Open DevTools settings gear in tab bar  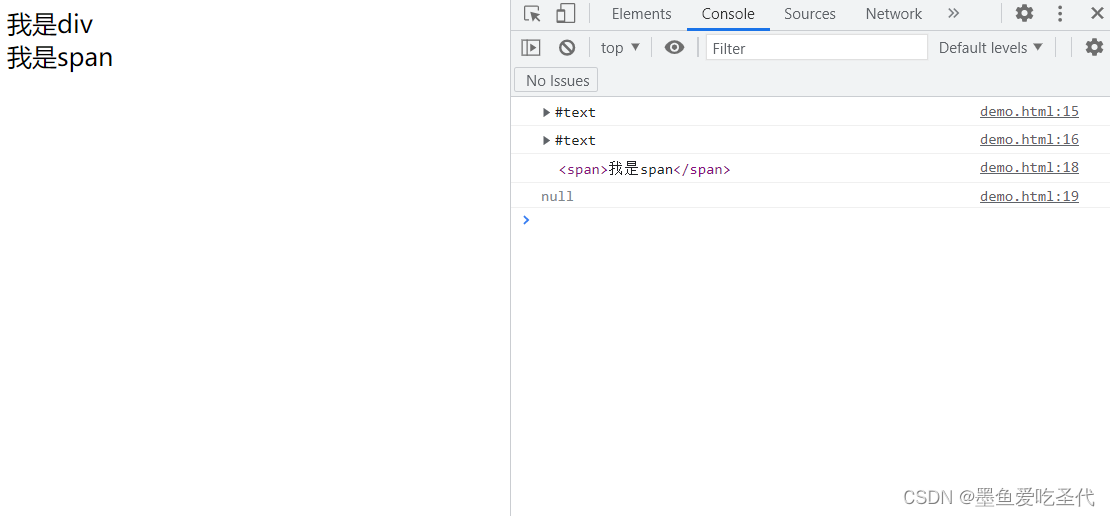(x=1024, y=13)
